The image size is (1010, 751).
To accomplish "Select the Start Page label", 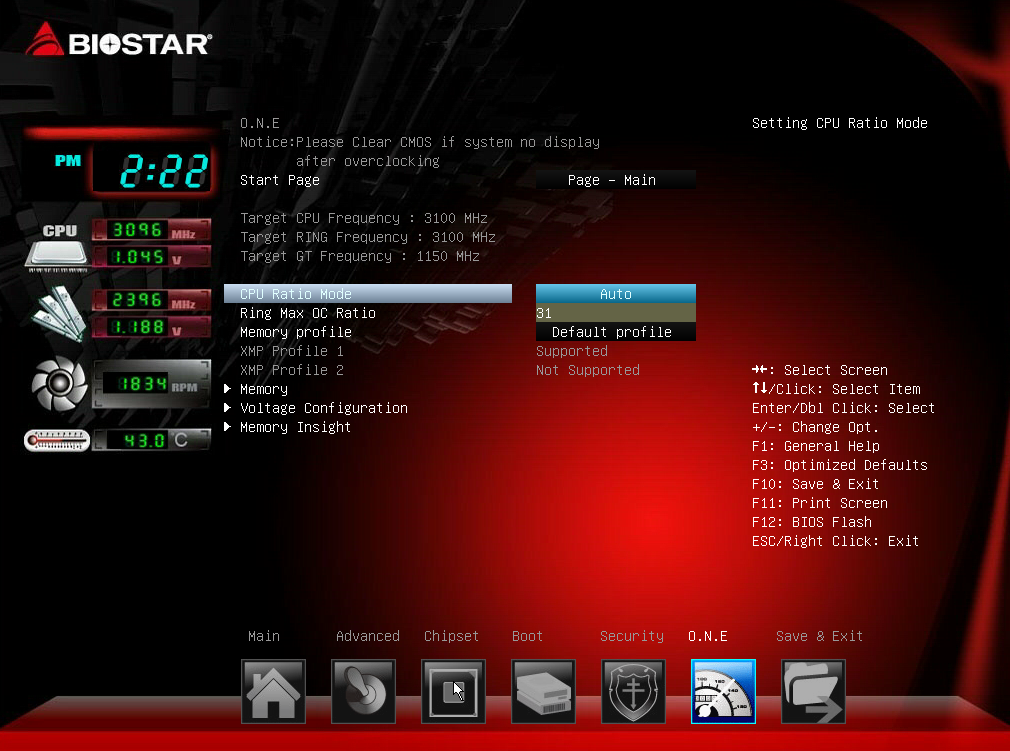I will tap(280, 180).
